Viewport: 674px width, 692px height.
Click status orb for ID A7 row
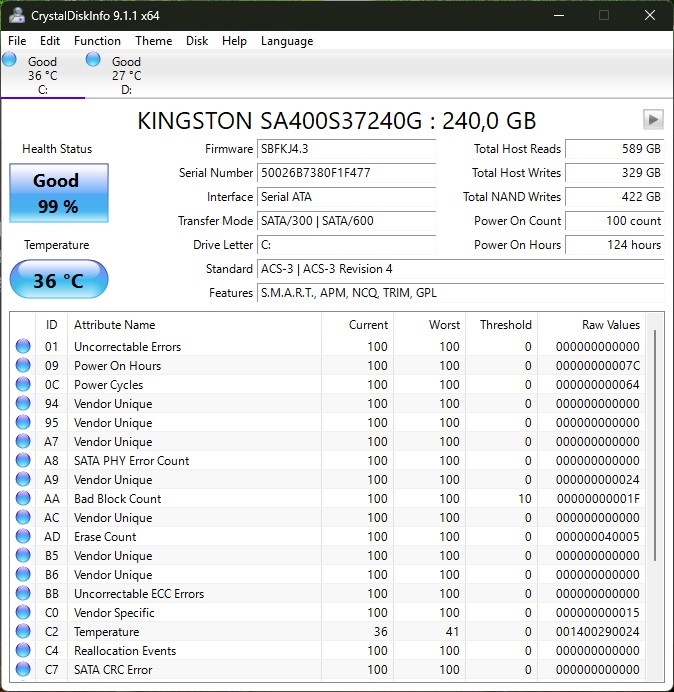(23, 441)
